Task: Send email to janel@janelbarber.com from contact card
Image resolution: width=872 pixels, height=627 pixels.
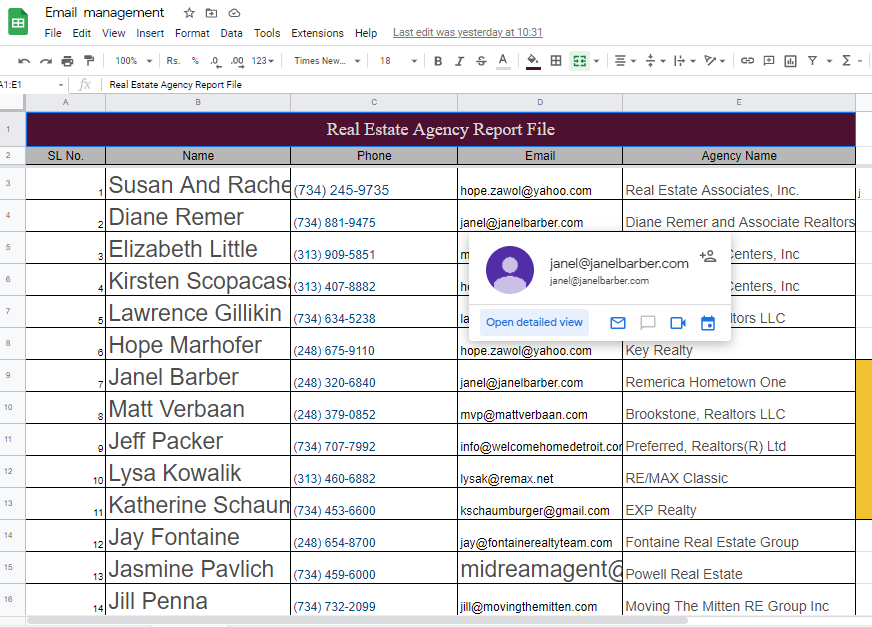Action: [617, 323]
